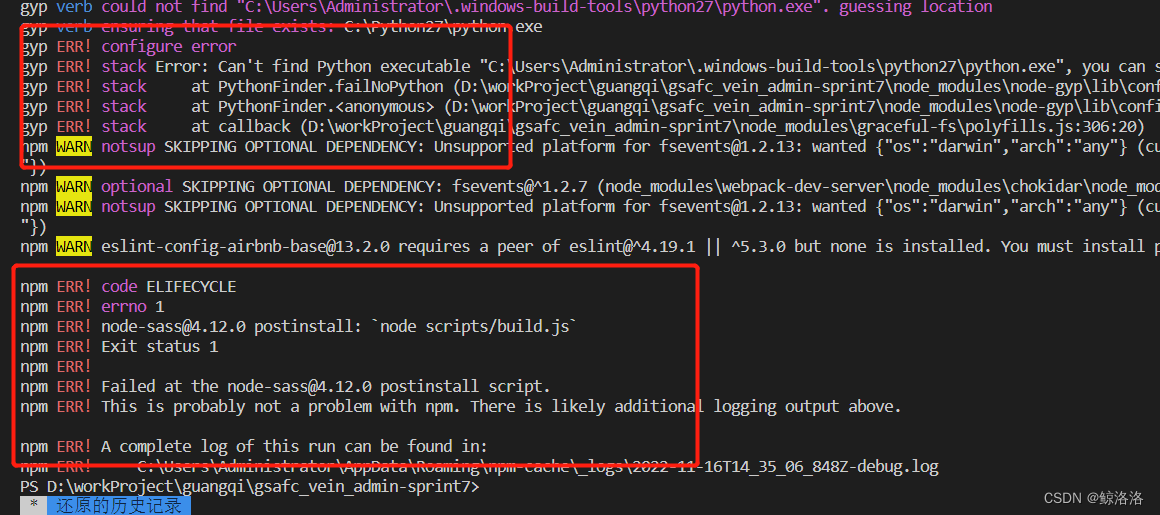Click the line 'npm ERR! Exit status 1'
The width and height of the screenshot is (1160, 515).
pos(119,346)
